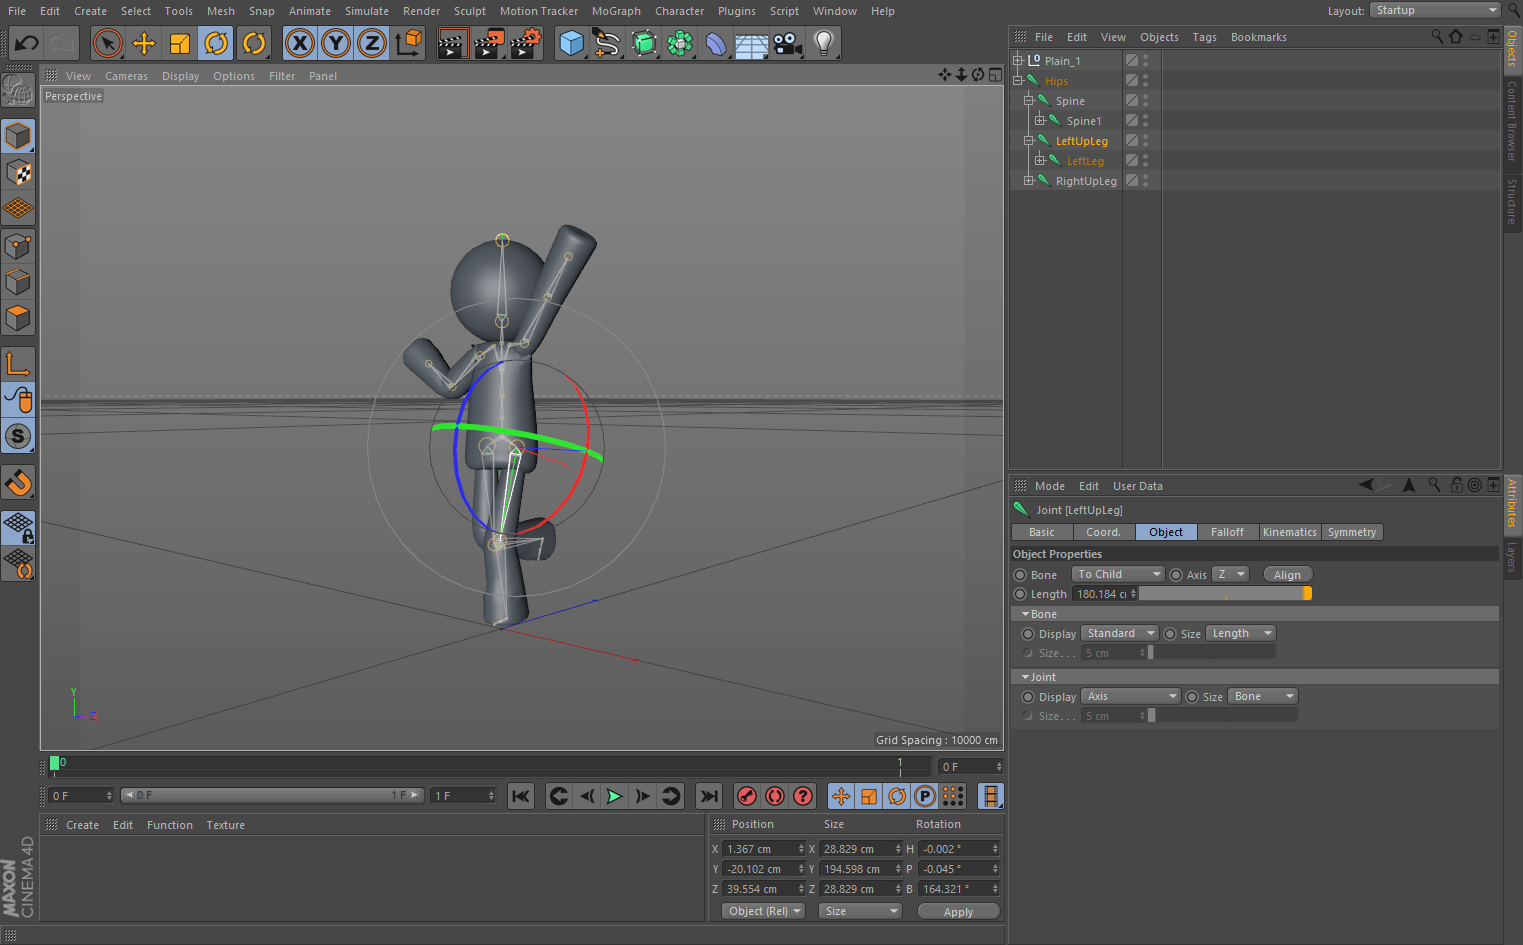Adjust the bone Length slider
Screen dimensions: 1523x945
[x=1225, y=594]
